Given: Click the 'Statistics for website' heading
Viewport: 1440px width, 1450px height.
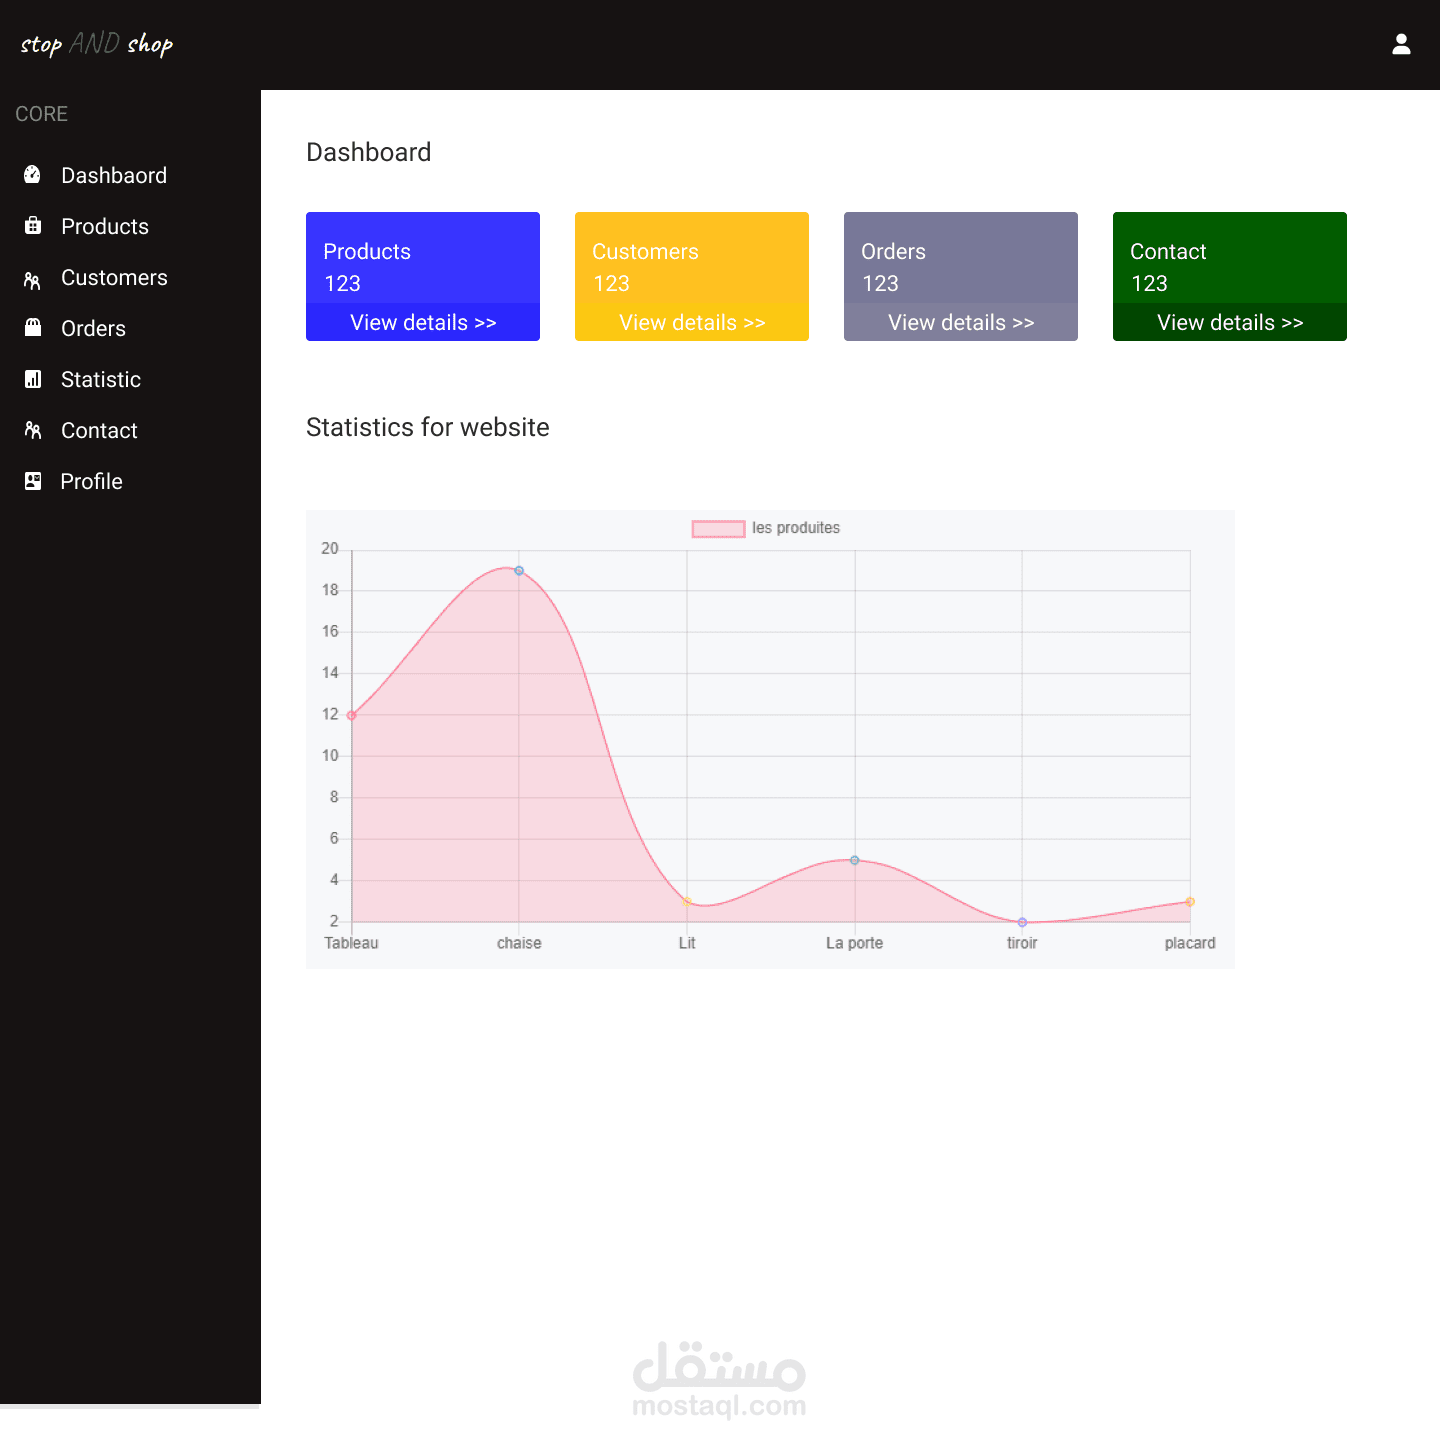Looking at the screenshot, I should (428, 427).
